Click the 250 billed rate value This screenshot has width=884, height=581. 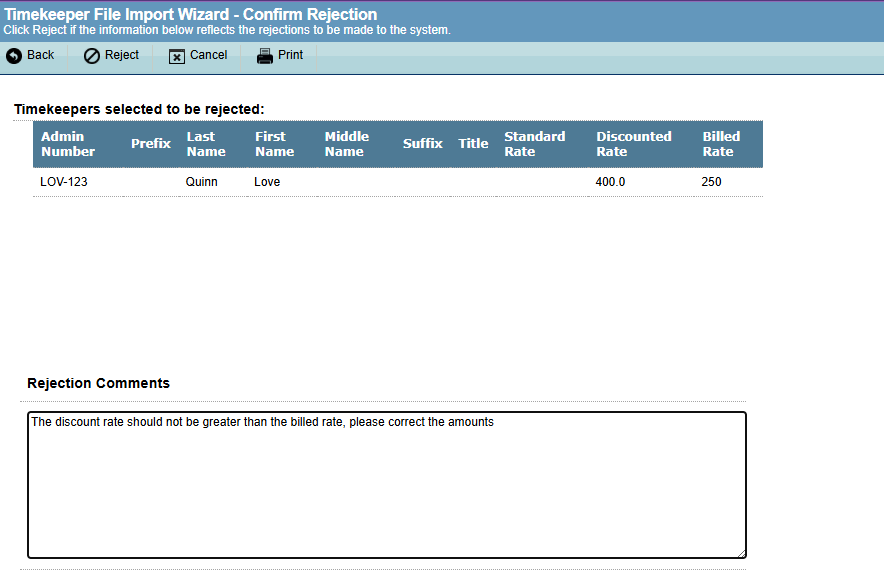pos(711,182)
